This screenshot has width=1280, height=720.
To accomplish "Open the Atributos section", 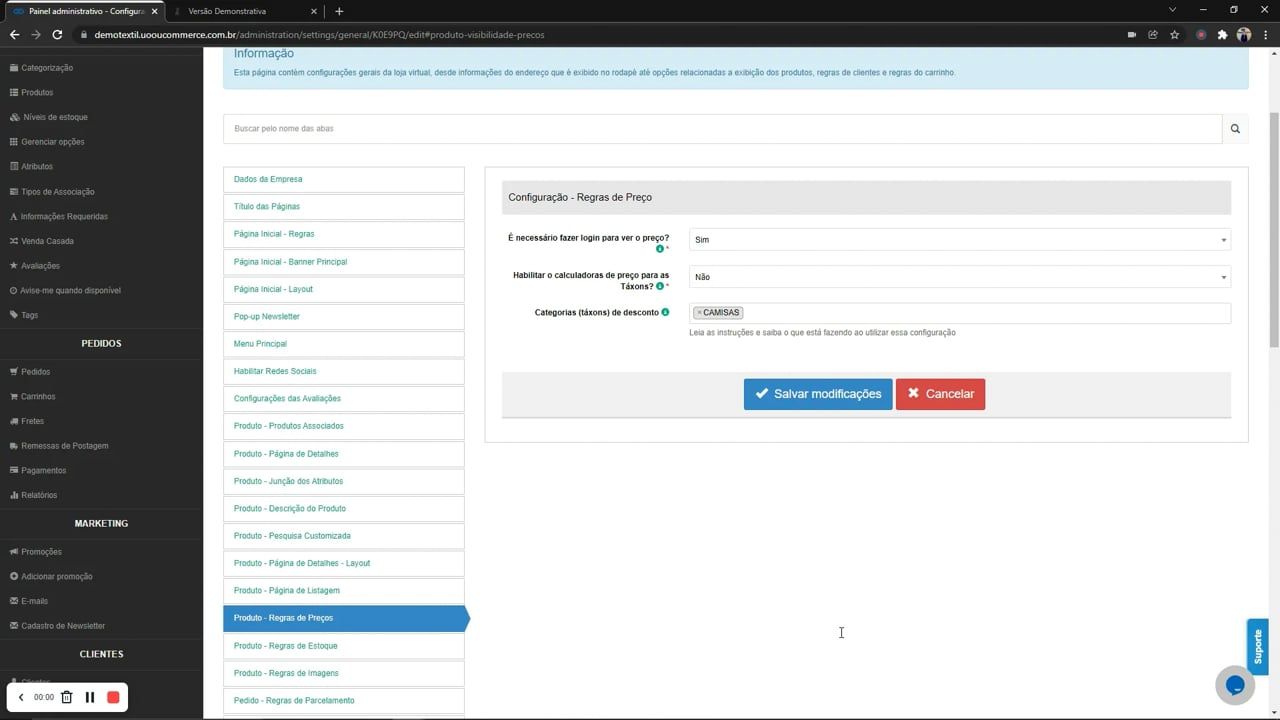I will click(x=36, y=166).
